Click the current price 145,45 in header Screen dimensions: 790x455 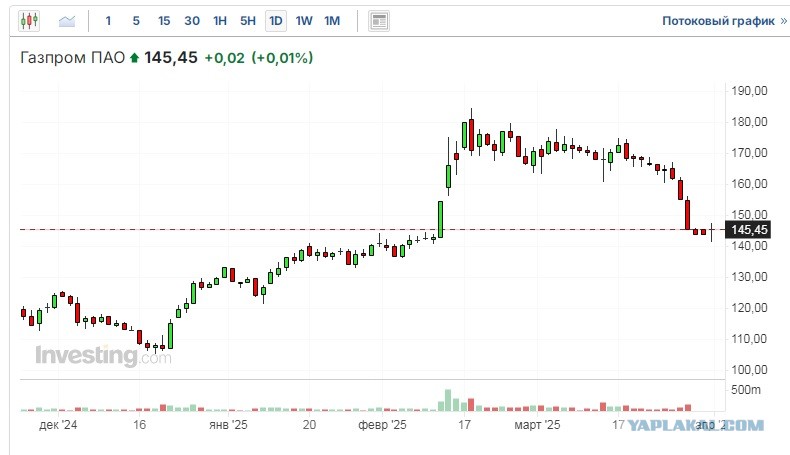coord(171,57)
